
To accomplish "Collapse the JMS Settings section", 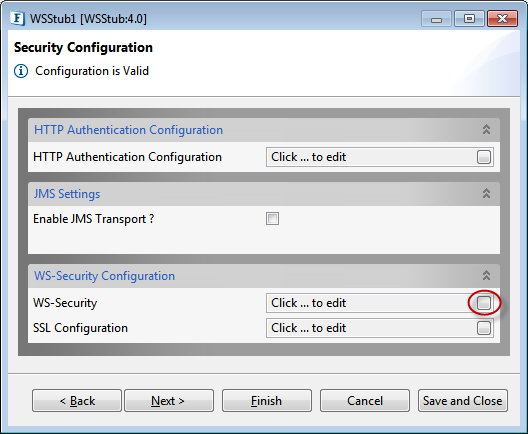I will click(486, 193).
